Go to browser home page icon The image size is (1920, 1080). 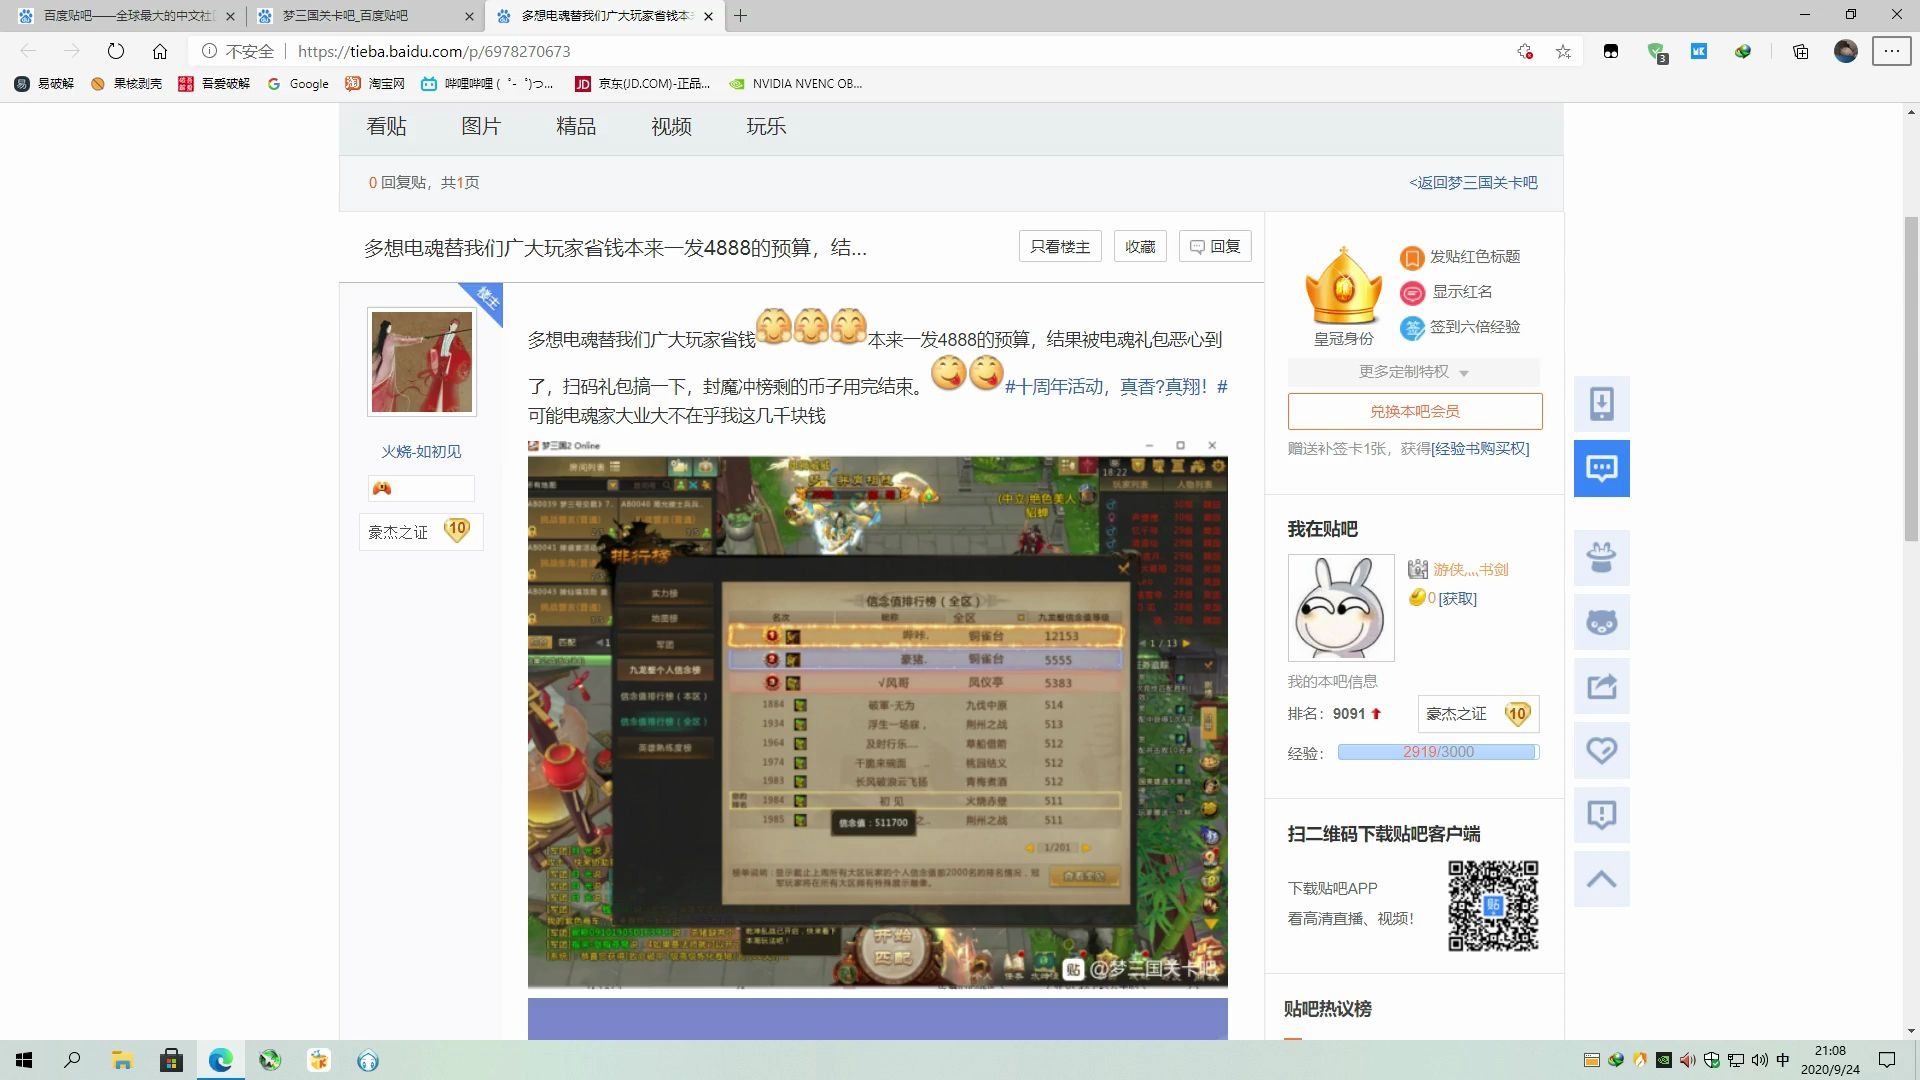point(160,51)
